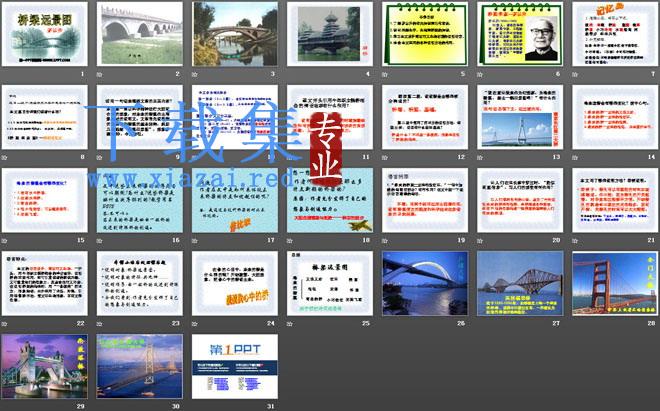This screenshot has height=411, width=660.
Task: Click animation star icon under slide 17
Action: click(x=194, y=241)
